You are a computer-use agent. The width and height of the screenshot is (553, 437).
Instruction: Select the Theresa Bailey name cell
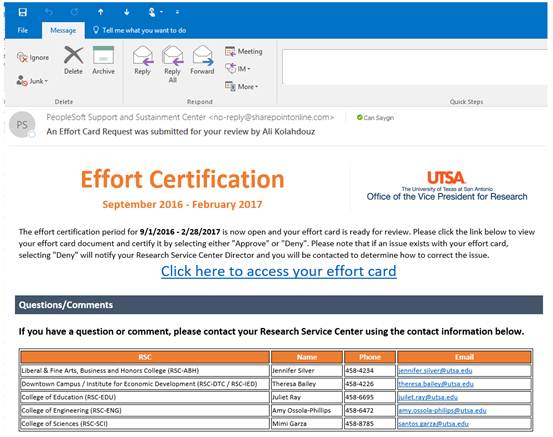[307, 384]
